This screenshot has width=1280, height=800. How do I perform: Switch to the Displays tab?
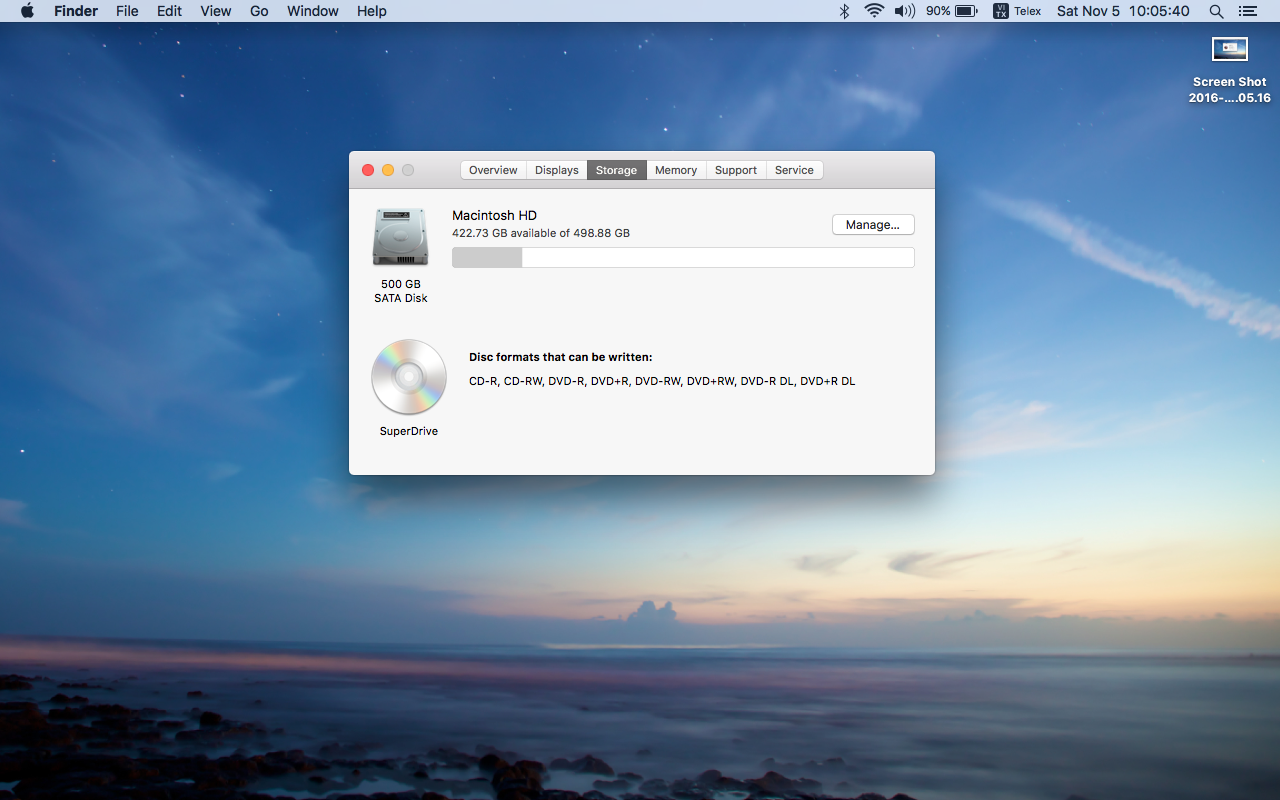coord(556,170)
